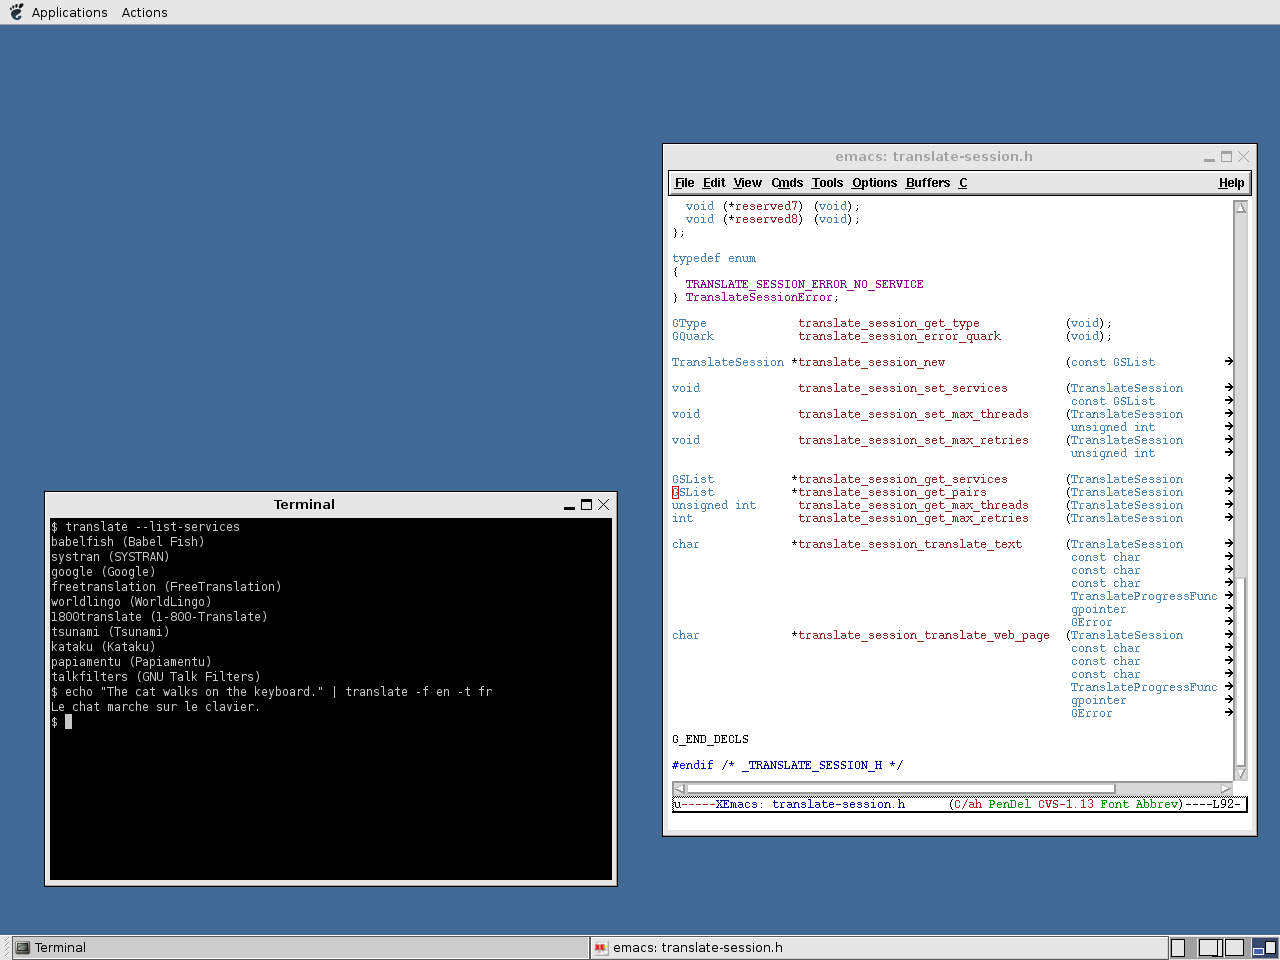Viewport: 1280px width, 960px height.
Task: Open the Options menu in emacs
Action: 874,183
